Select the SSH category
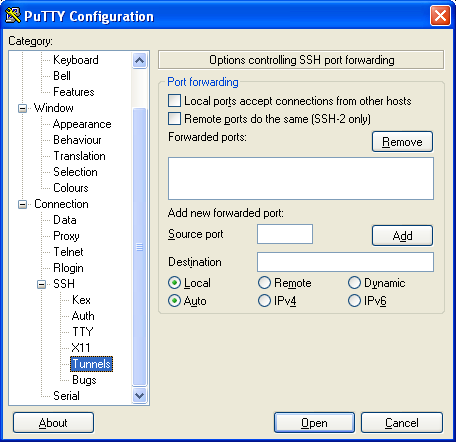Viewport: 456px width, 442px height. pyautogui.click(x=64, y=284)
